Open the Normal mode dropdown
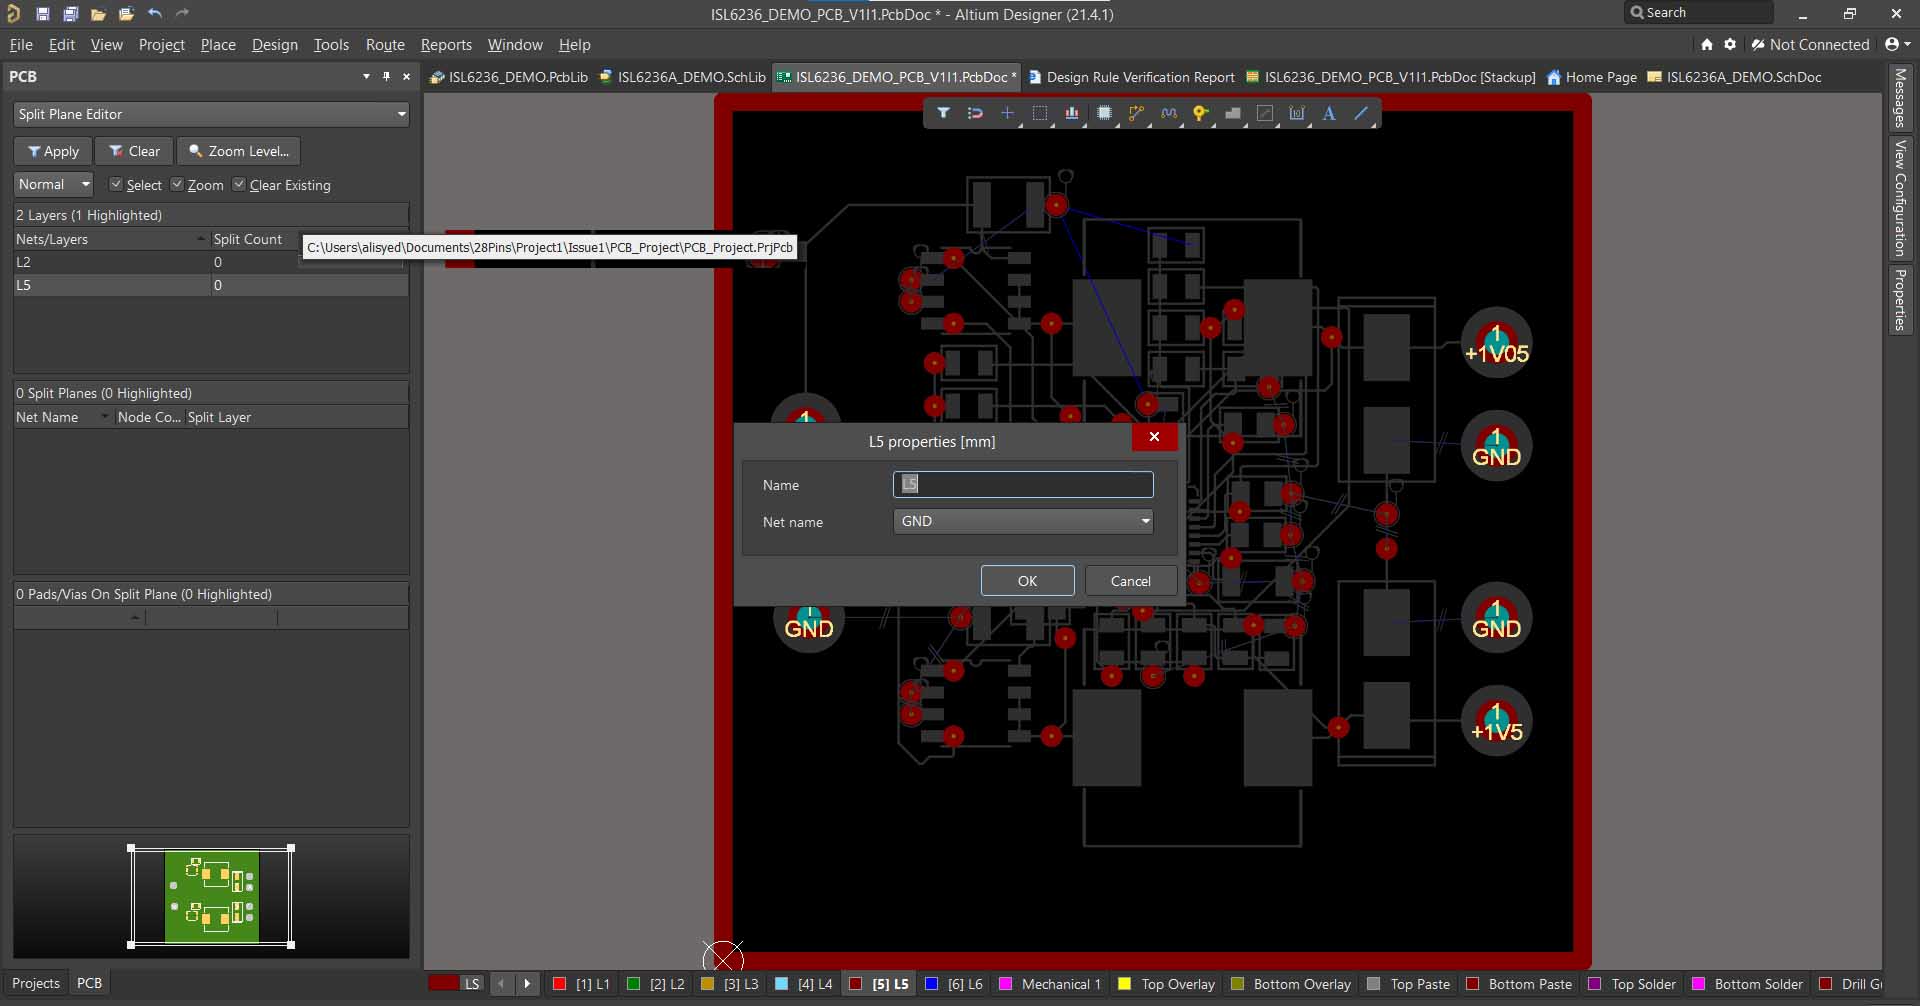Viewport: 1920px width, 1006px height. click(x=54, y=184)
